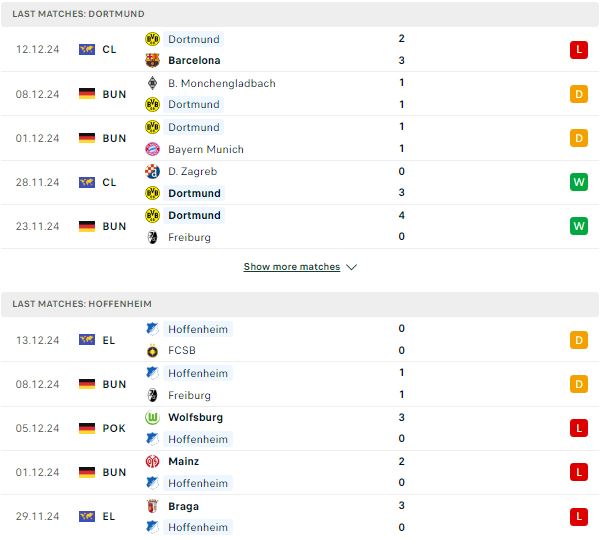Click green W badge for Freiburg match
Image resolution: width=609 pixels, height=539 pixels.
coord(579,226)
